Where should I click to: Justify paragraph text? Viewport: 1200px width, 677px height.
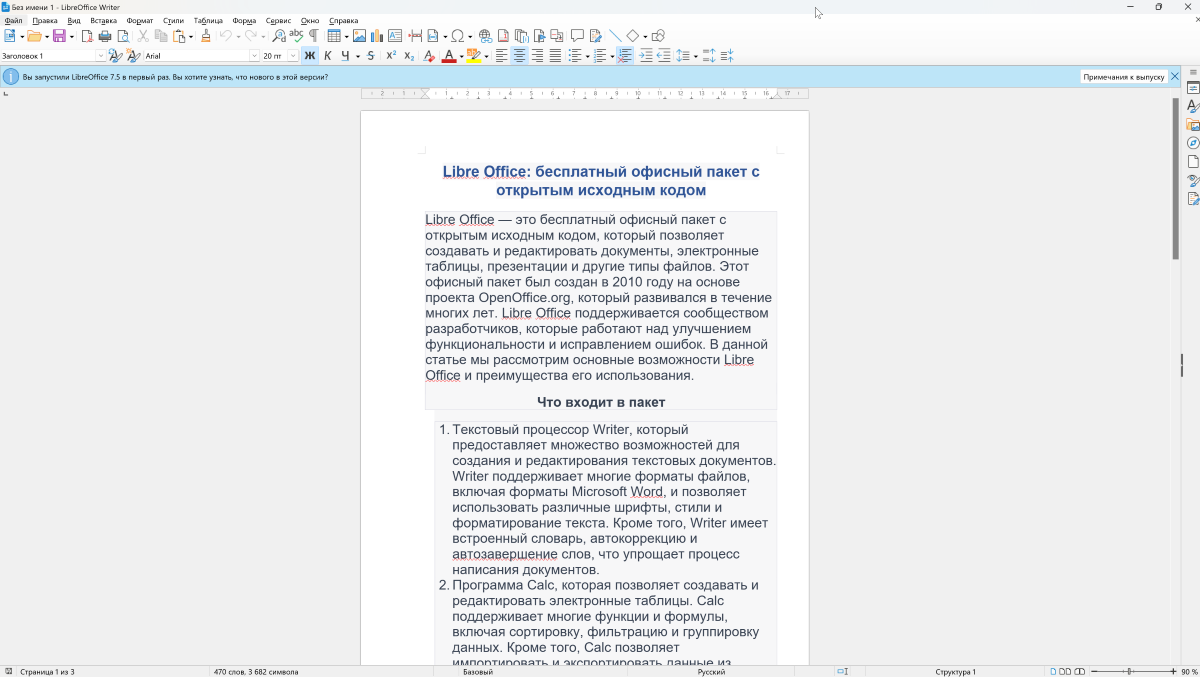pos(555,56)
